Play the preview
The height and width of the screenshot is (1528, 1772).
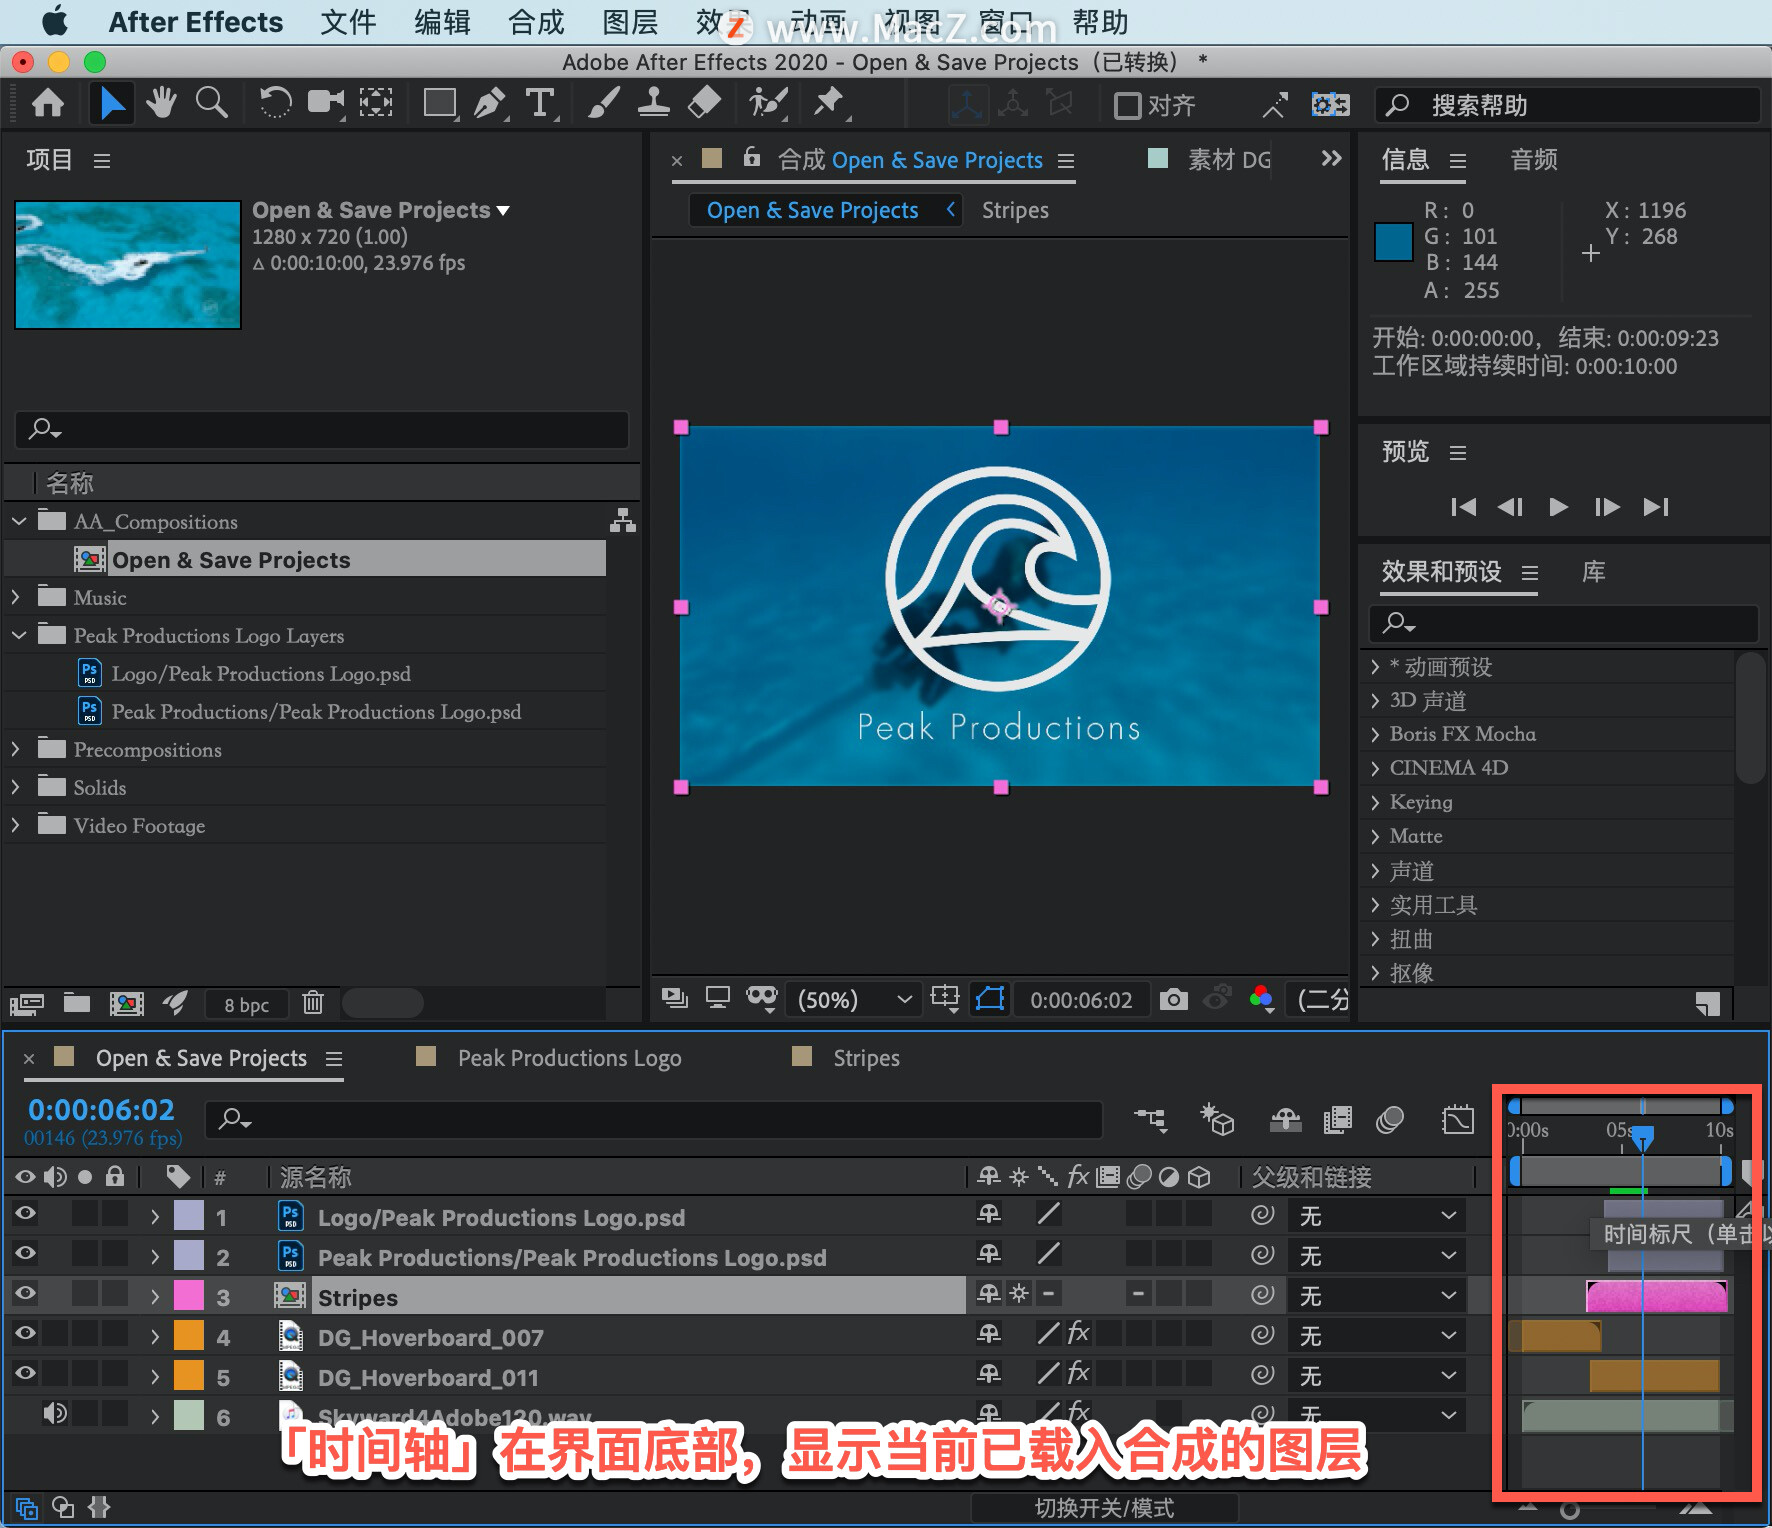pos(1558,507)
